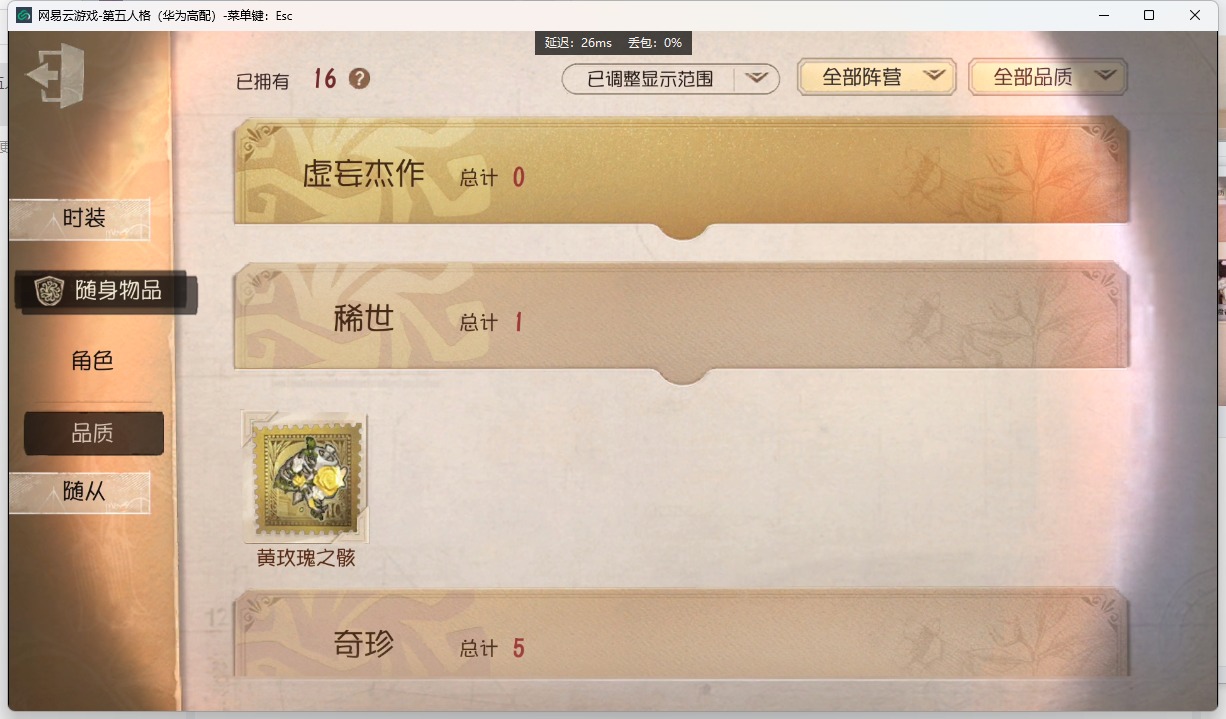The image size is (1226, 719).
Task: Expand the 全部阵营 faction filter
Action: [x=876, y=77]
